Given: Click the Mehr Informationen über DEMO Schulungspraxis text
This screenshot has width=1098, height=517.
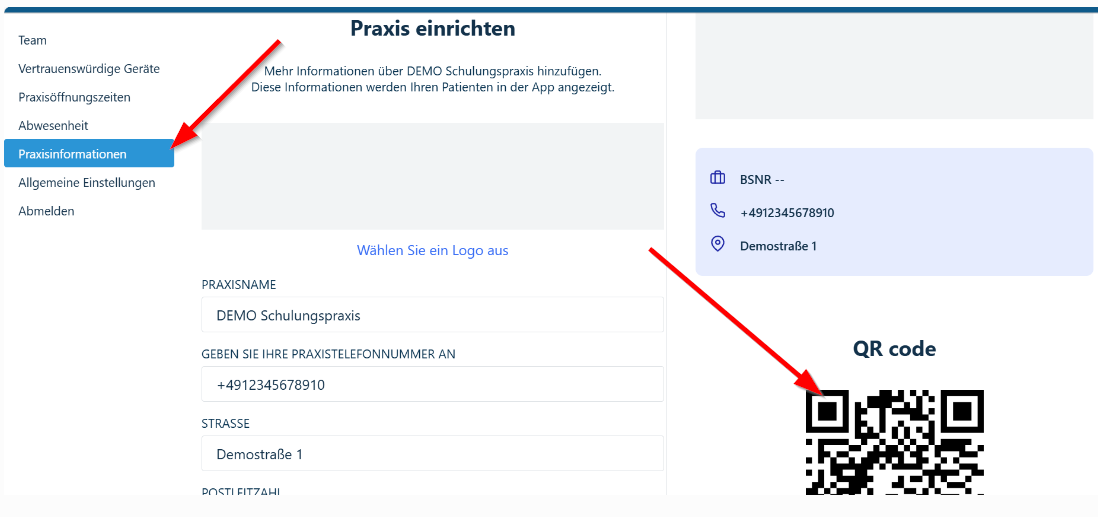Looking at the screenshot, I should coord(433,71).
